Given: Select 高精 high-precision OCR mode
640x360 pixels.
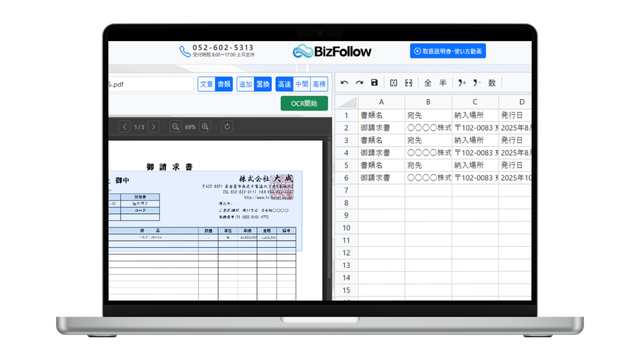Looking at the screenshot, I should [319, 84].
